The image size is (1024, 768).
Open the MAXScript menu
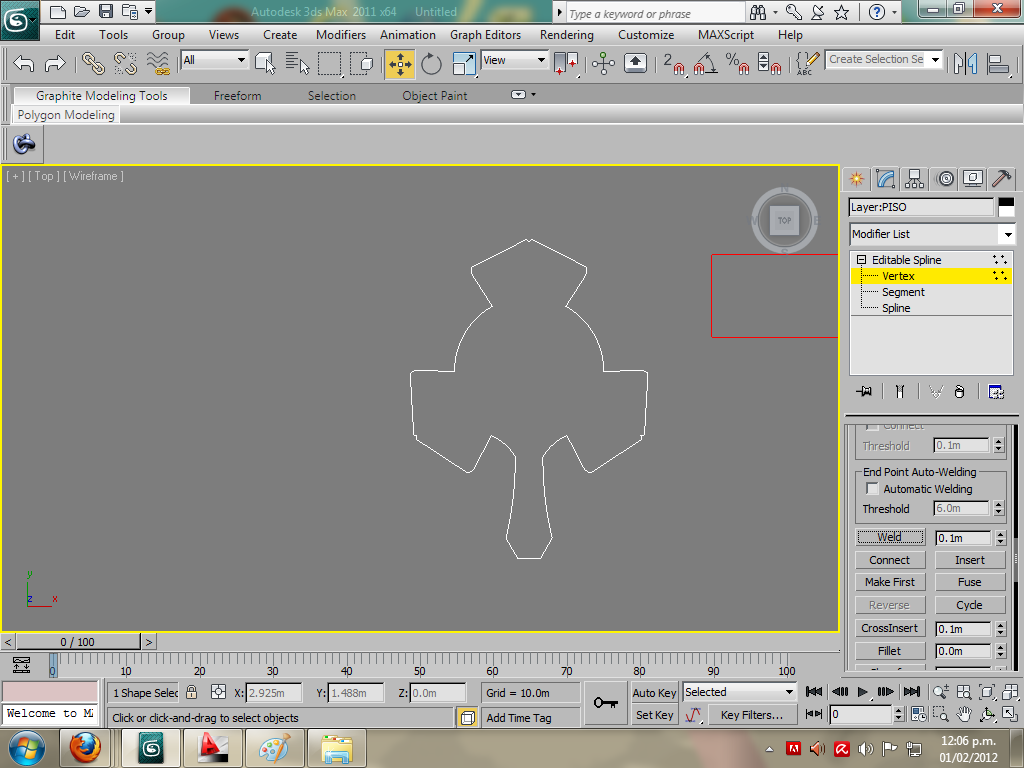point(726,35)
